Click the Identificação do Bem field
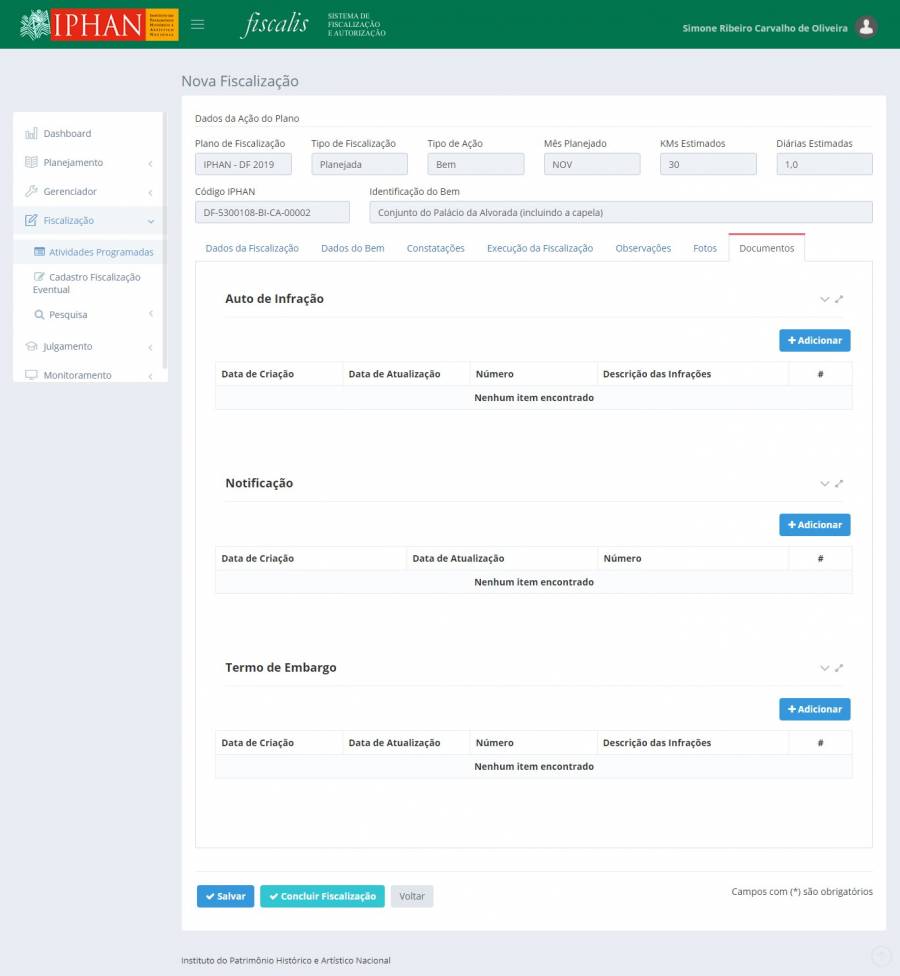The height and width of the screenshot is (976, 900). [x=620, y=212]
